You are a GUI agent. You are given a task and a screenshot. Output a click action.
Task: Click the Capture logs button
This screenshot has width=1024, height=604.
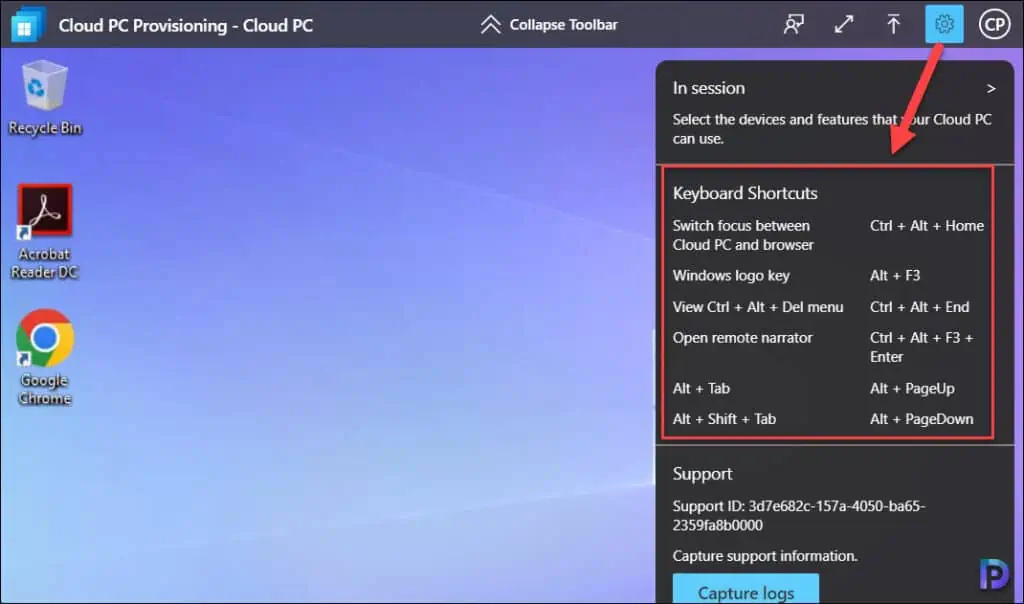point(746,589)
